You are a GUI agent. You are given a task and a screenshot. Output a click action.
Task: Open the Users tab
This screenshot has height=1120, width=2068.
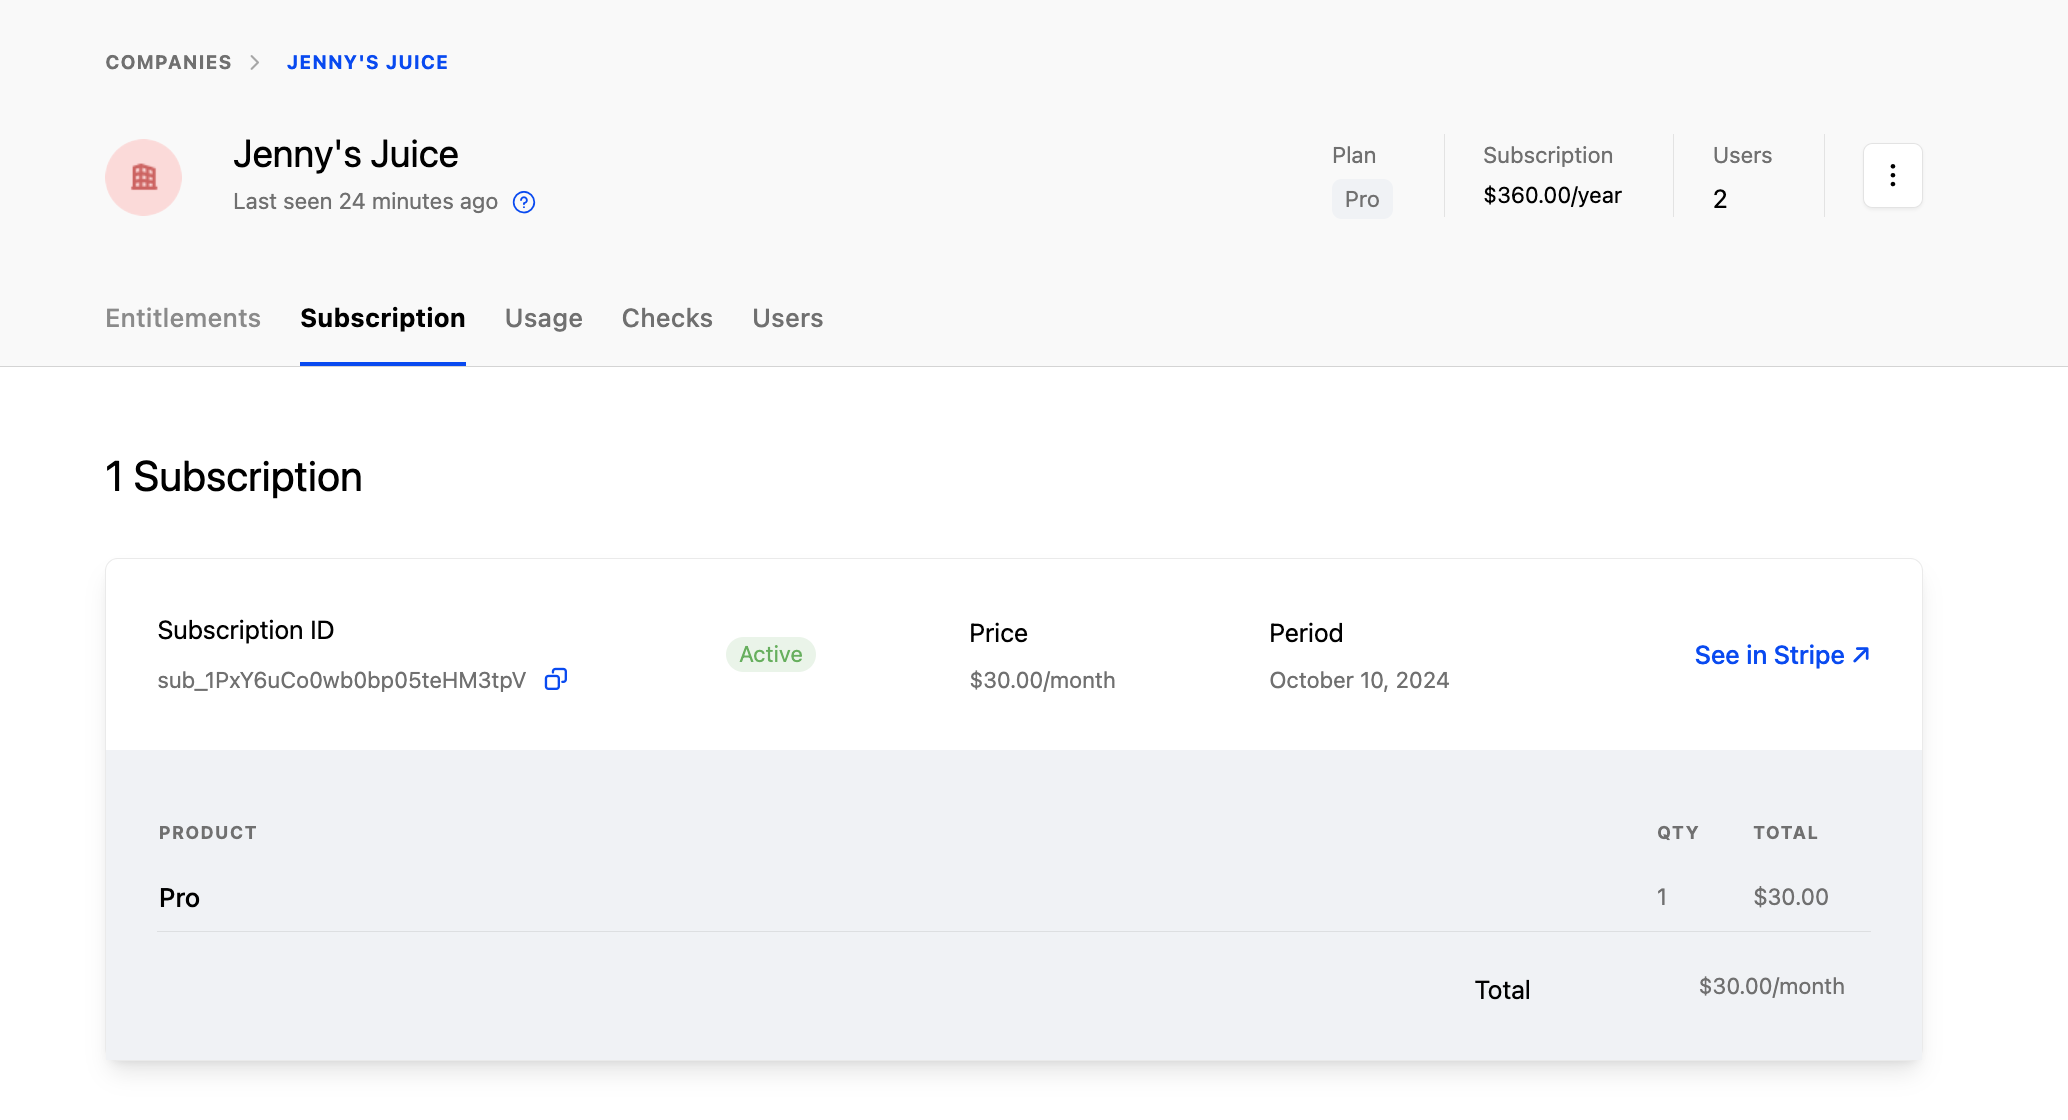[x=787, y=318]
